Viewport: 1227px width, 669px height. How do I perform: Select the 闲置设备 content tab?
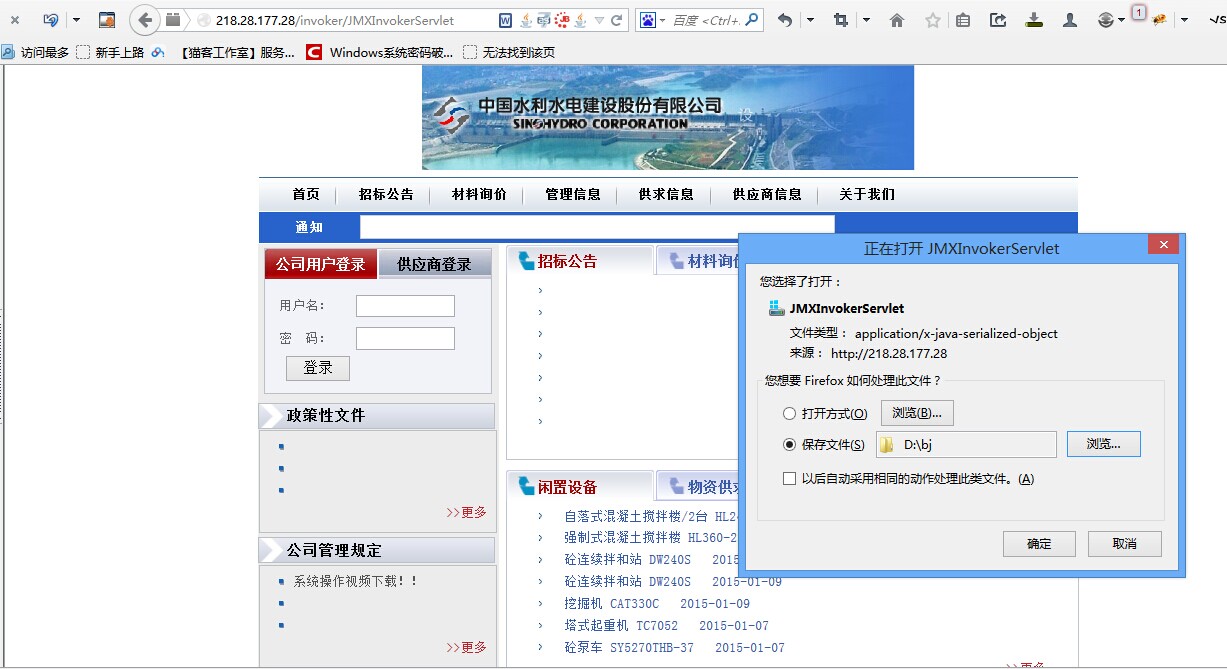(580, 487)
